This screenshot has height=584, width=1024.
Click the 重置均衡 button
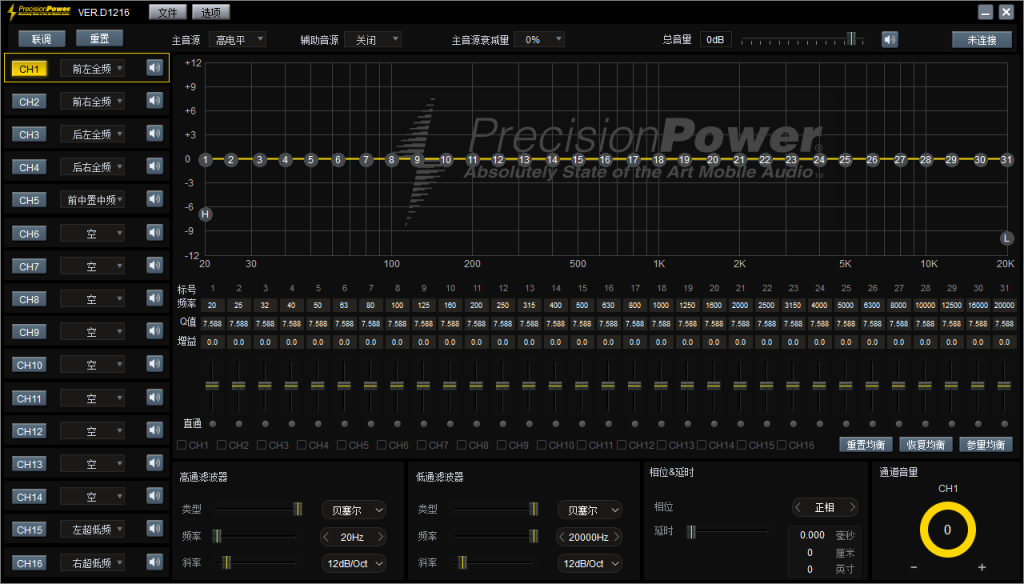click(x=865, y=445)
